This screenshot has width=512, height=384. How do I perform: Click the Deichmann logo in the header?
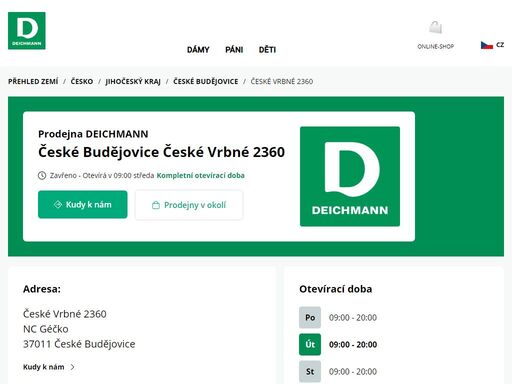click(x=27, y=31)
